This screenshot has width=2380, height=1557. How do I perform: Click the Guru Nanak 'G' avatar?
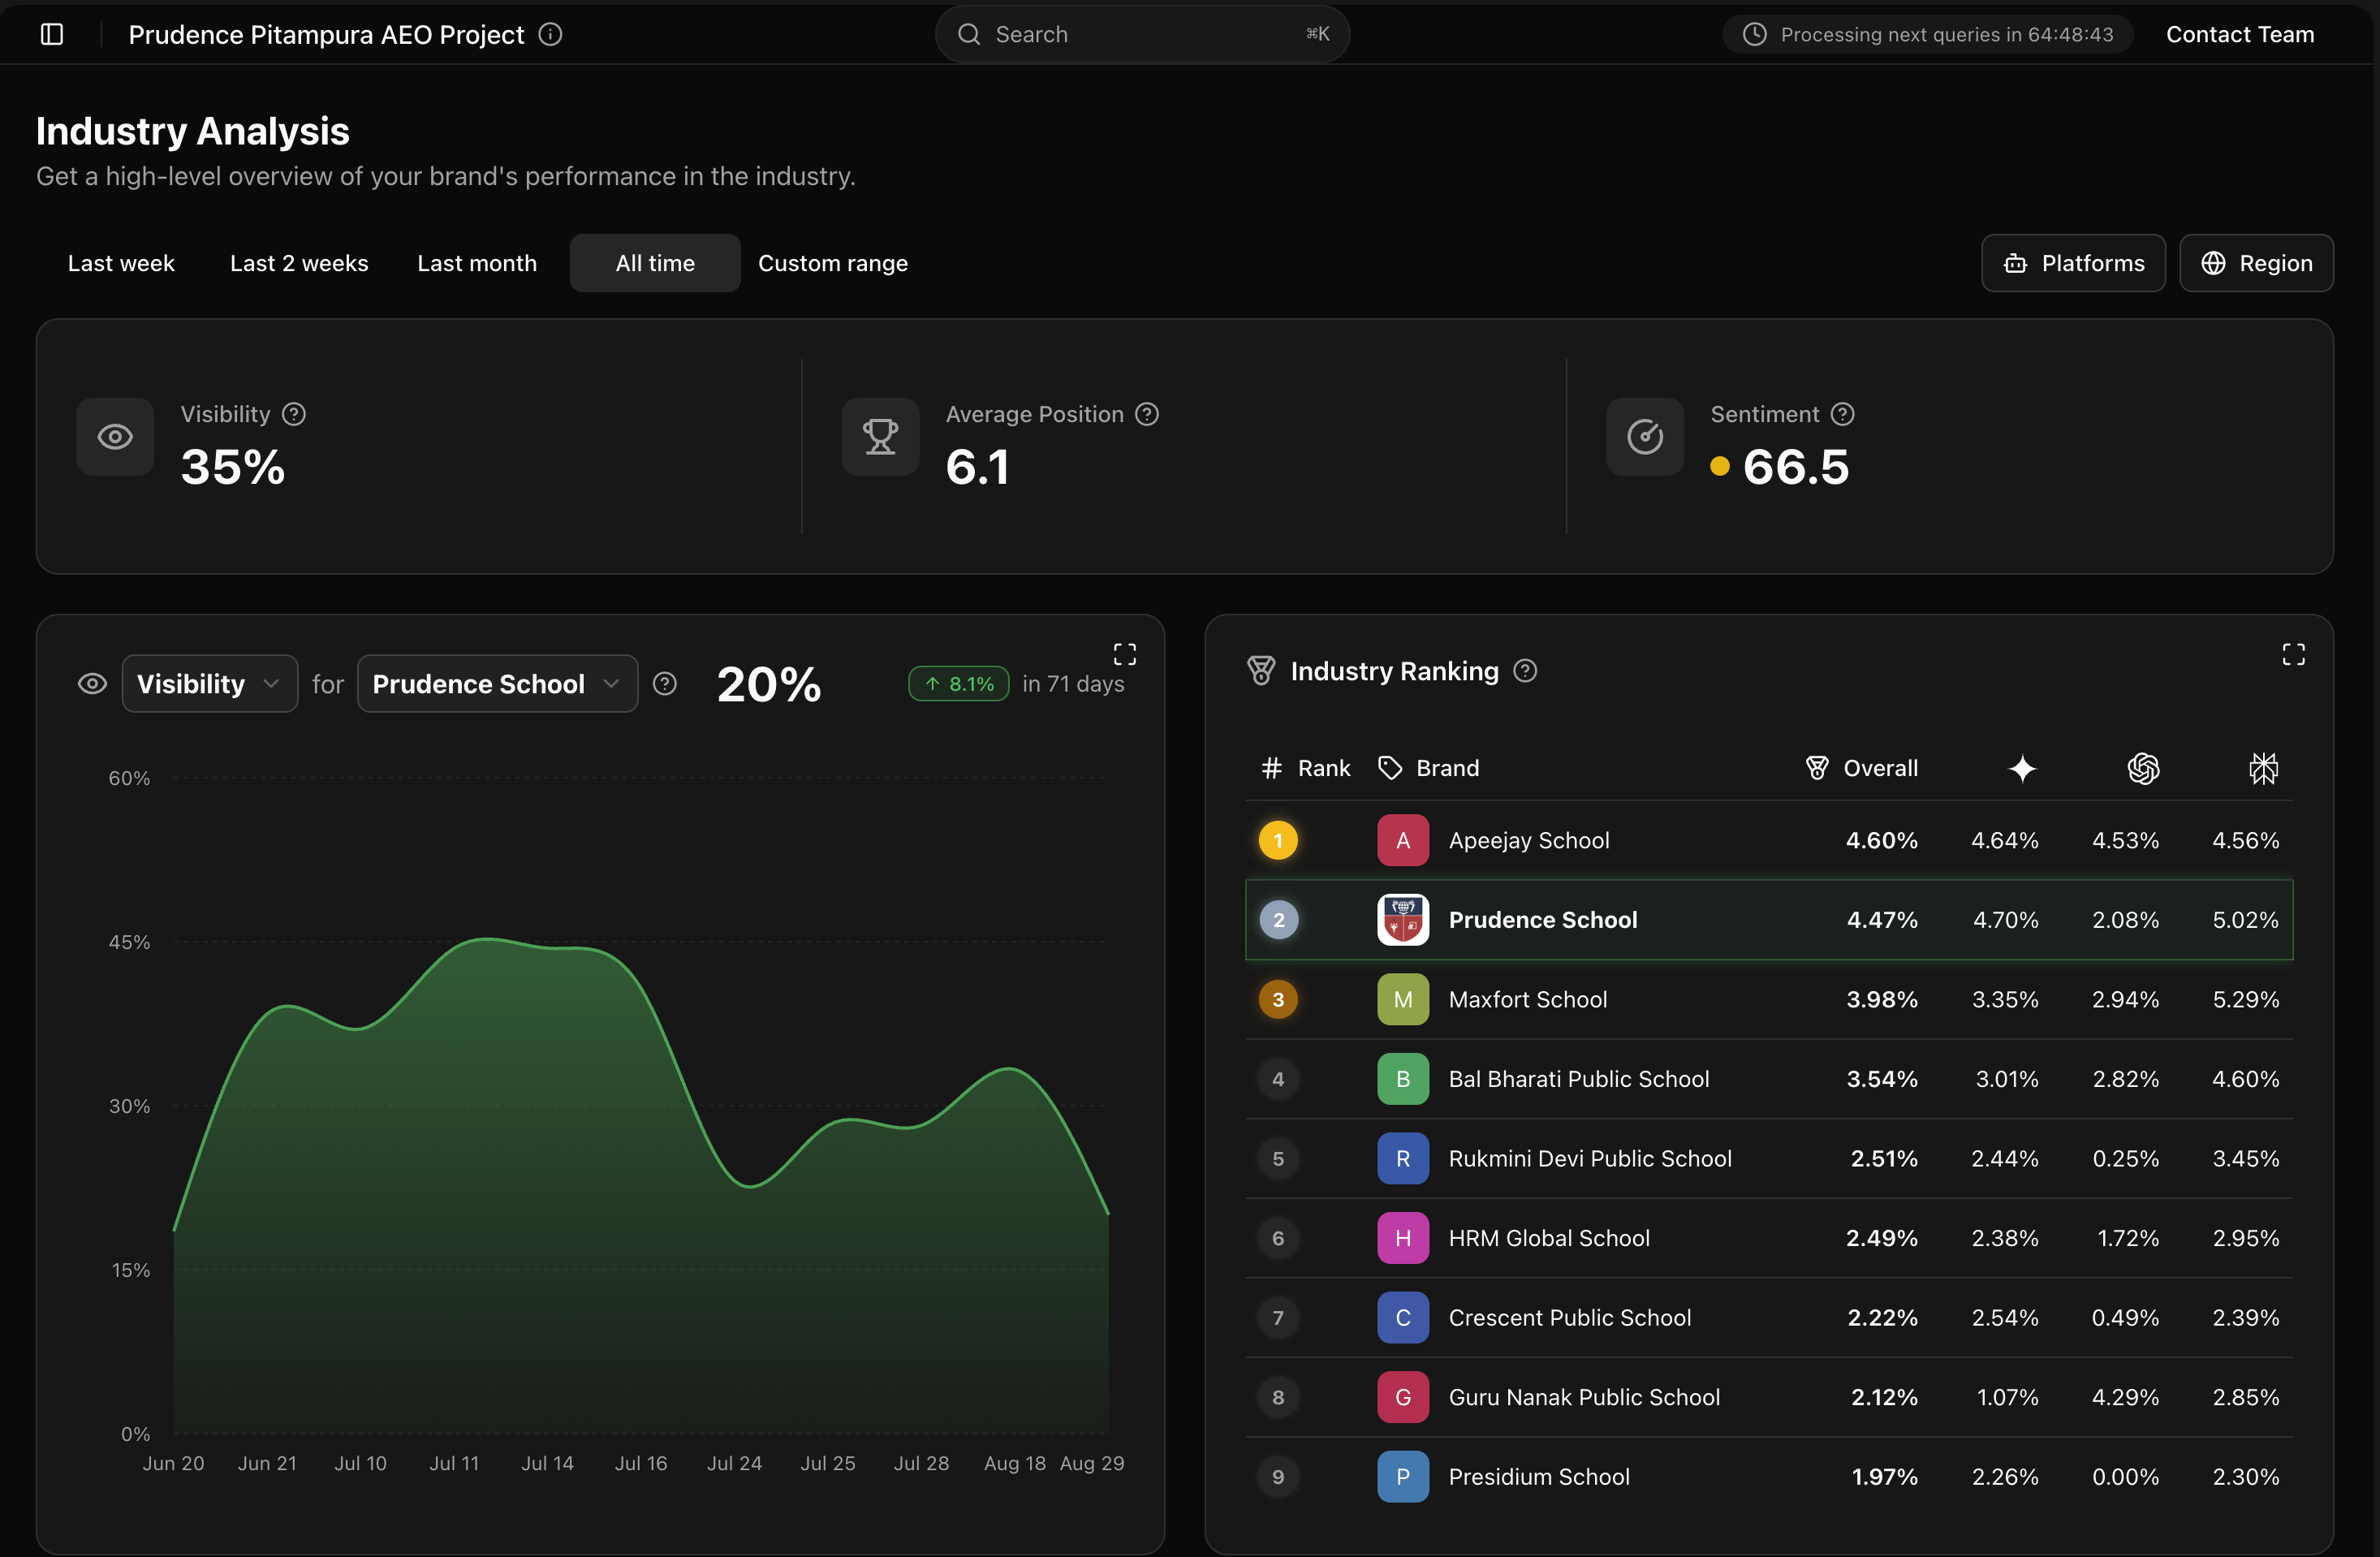(1403, 1397)
